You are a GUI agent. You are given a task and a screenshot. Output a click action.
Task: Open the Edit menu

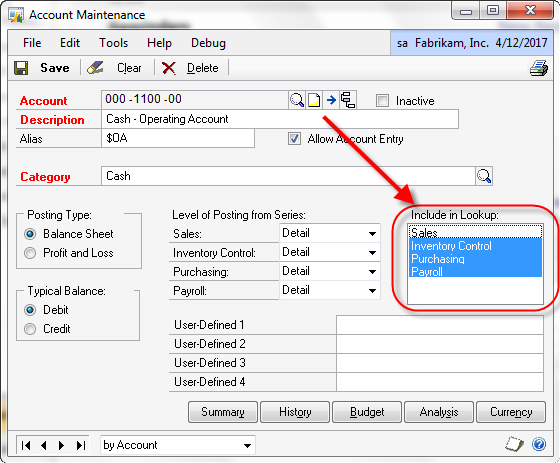70,43
